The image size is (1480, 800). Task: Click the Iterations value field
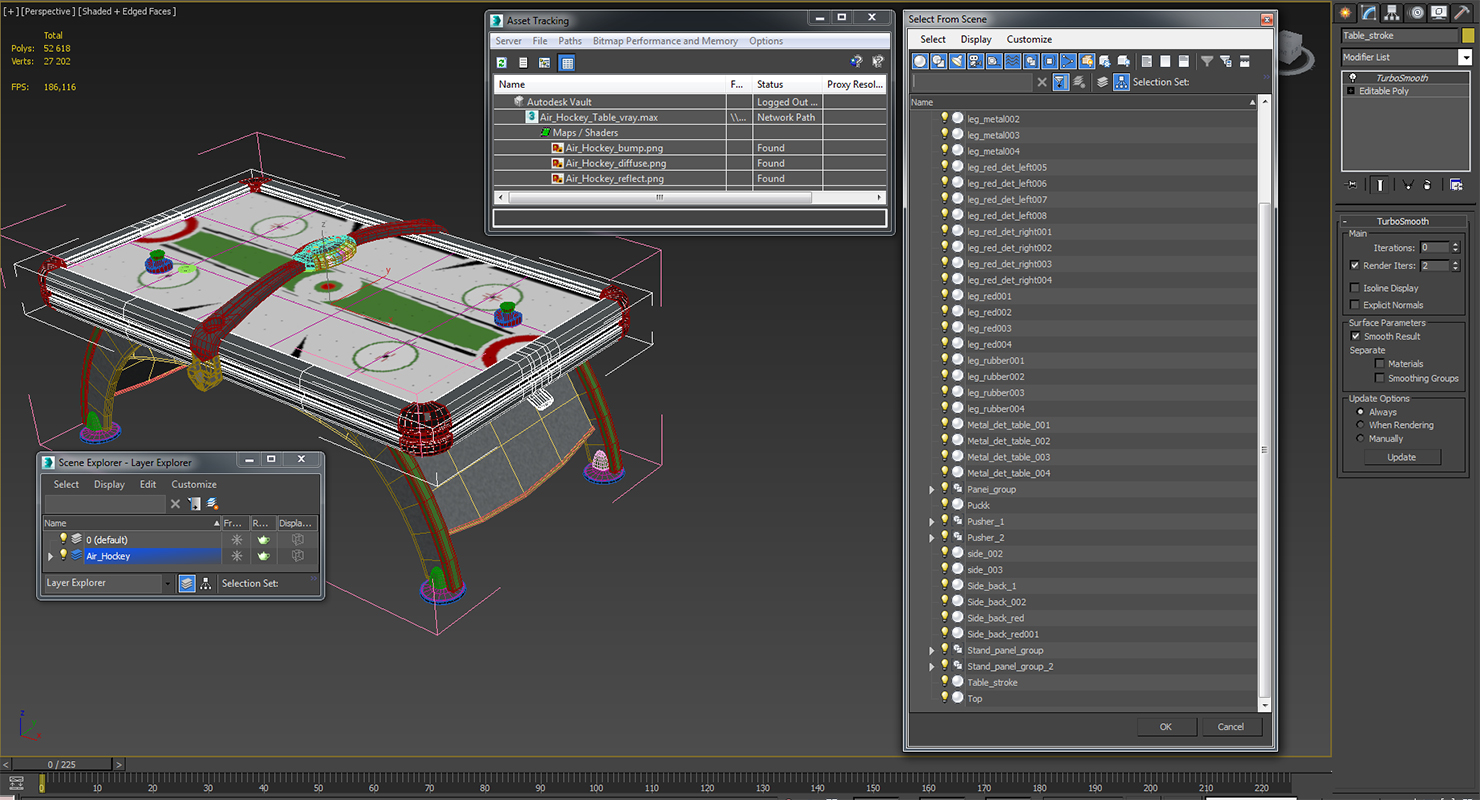point(1433,247)
